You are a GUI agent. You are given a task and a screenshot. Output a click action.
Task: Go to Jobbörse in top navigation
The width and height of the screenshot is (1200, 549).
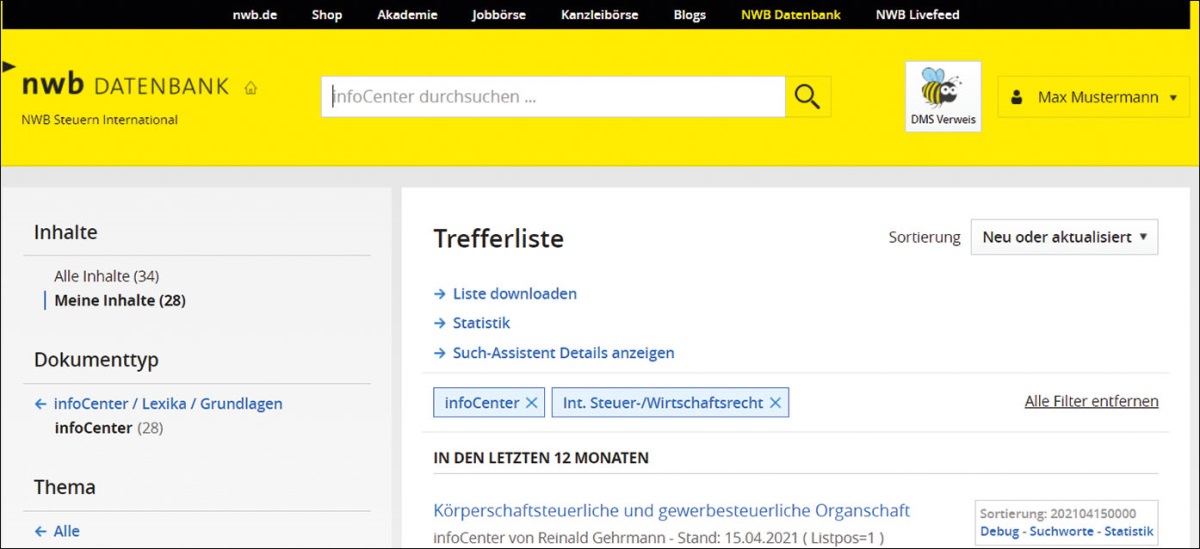click(x=498, y=15)
